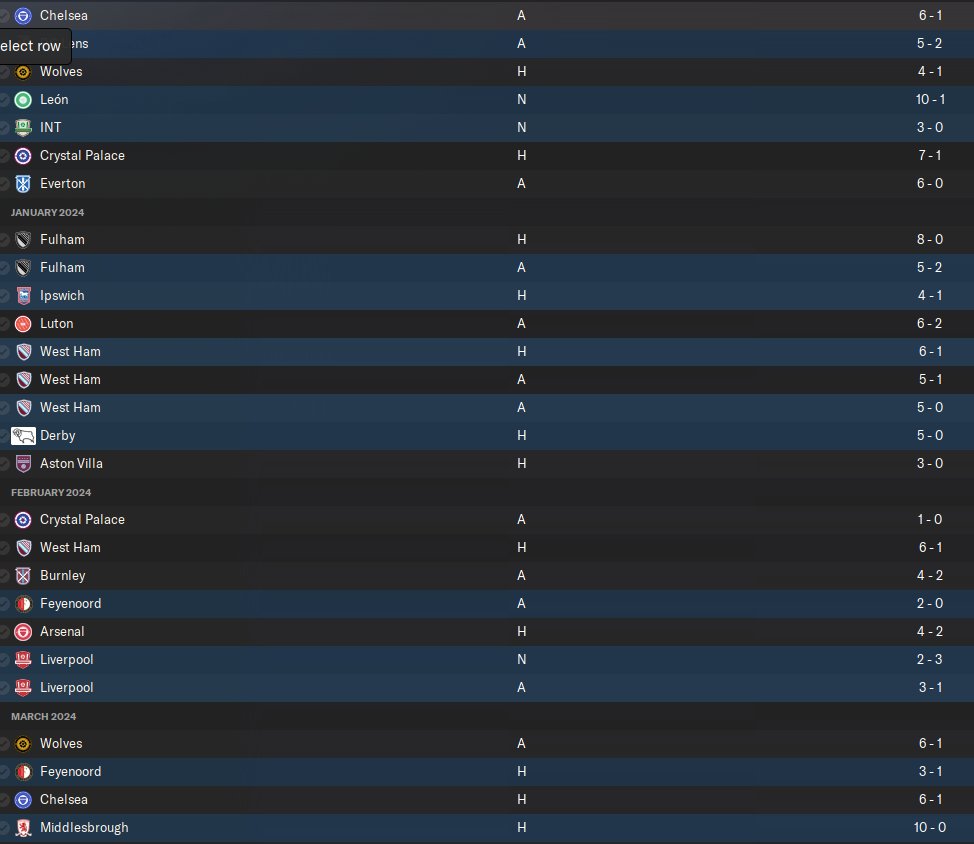The width and height of the screenshot is (974, 844).
Task: Tick the select checkbox for Luton row
Action: click(x=4, y=324)
